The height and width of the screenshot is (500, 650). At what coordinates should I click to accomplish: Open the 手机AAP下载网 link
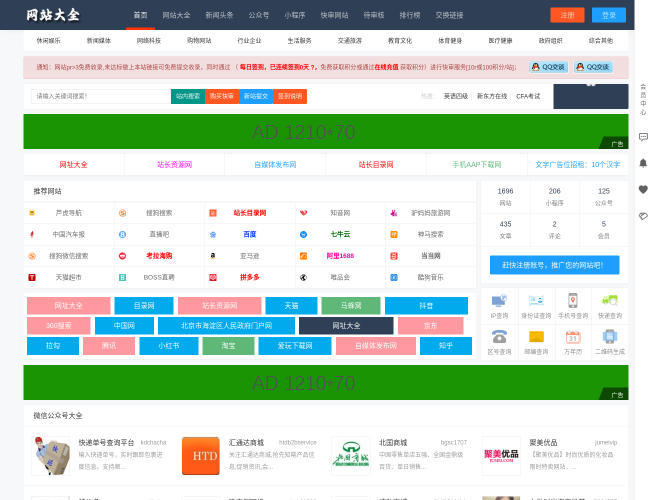click(477, 165)
